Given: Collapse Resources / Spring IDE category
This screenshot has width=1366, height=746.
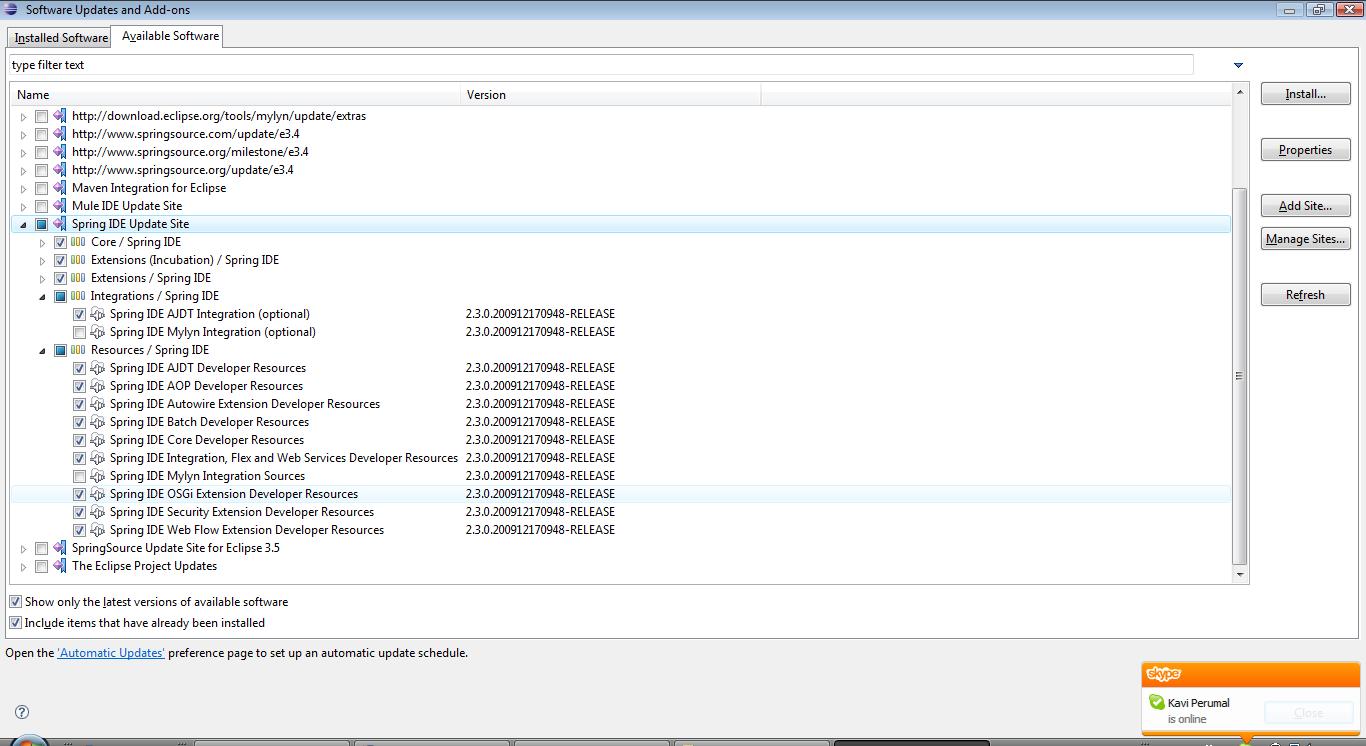Looking at the screenshot, I should [42, 351].
